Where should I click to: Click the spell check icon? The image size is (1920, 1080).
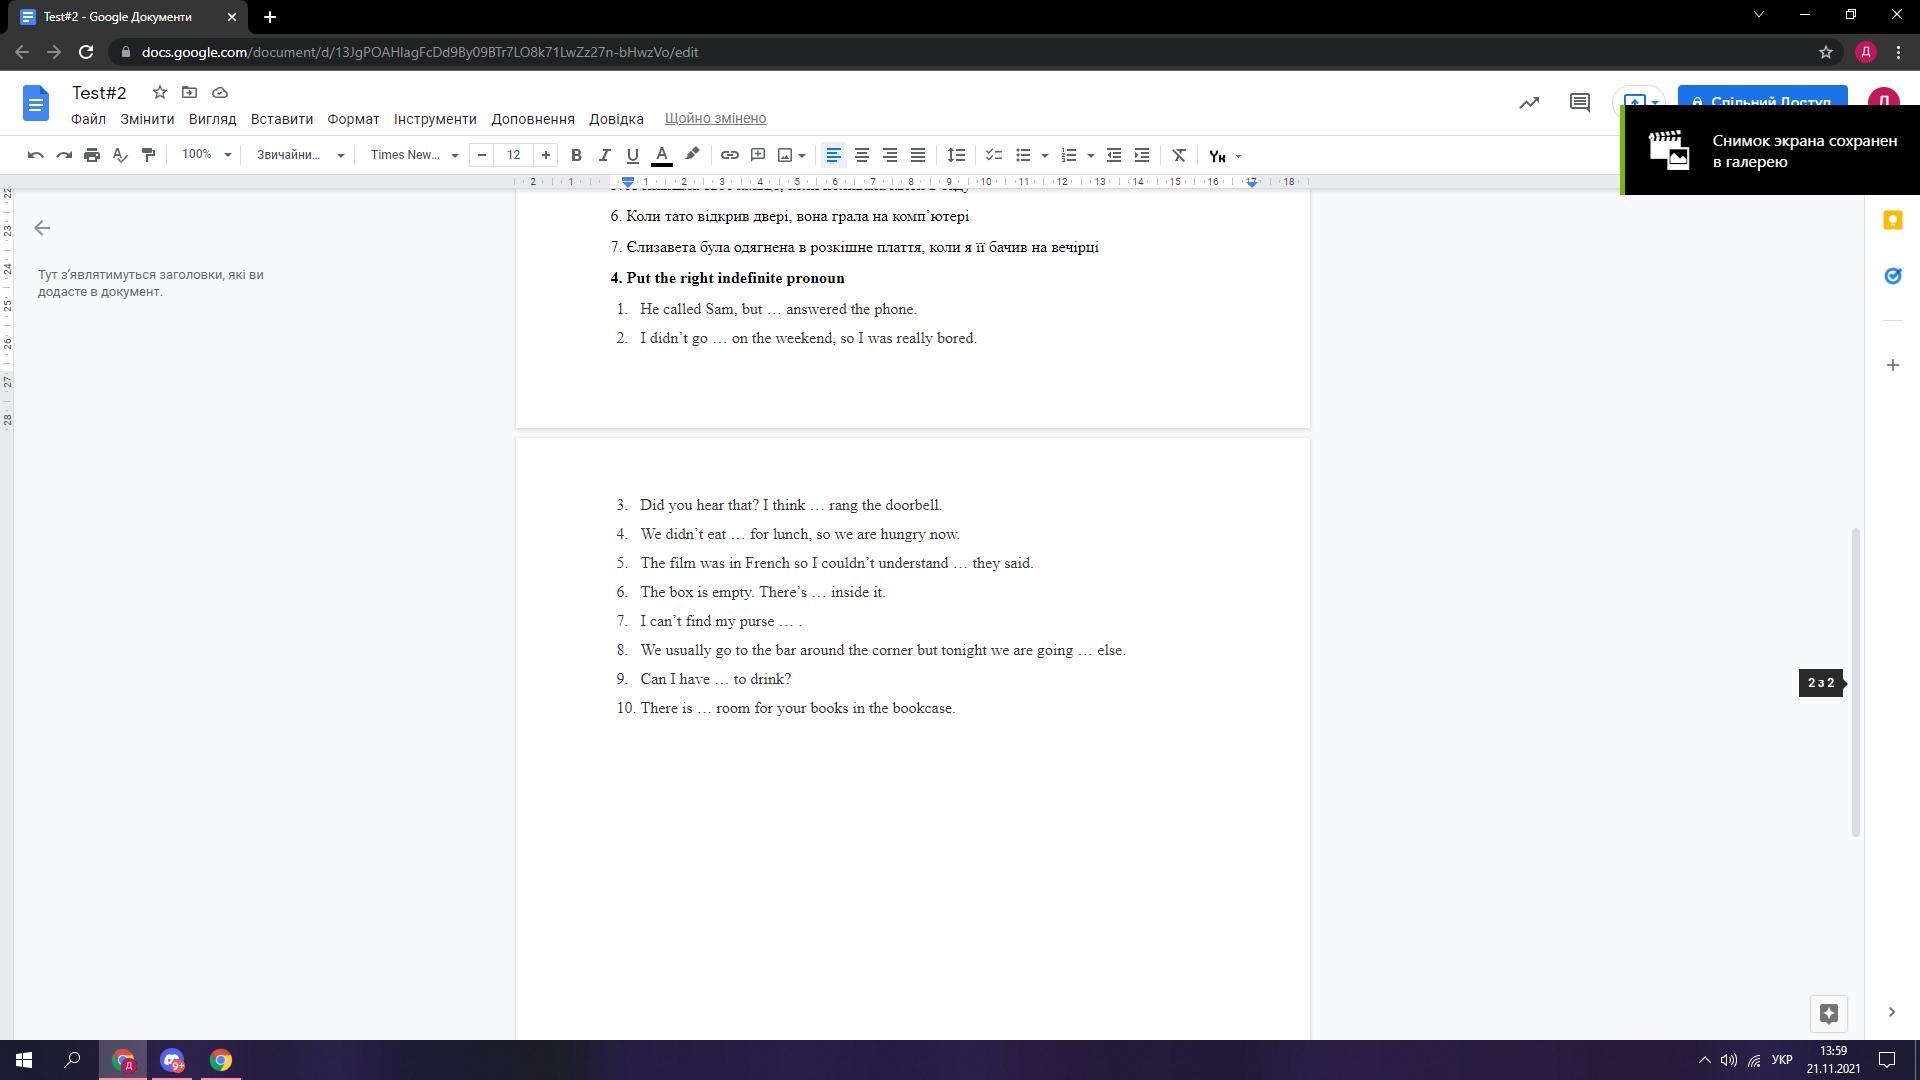click(x=120, y=155)
